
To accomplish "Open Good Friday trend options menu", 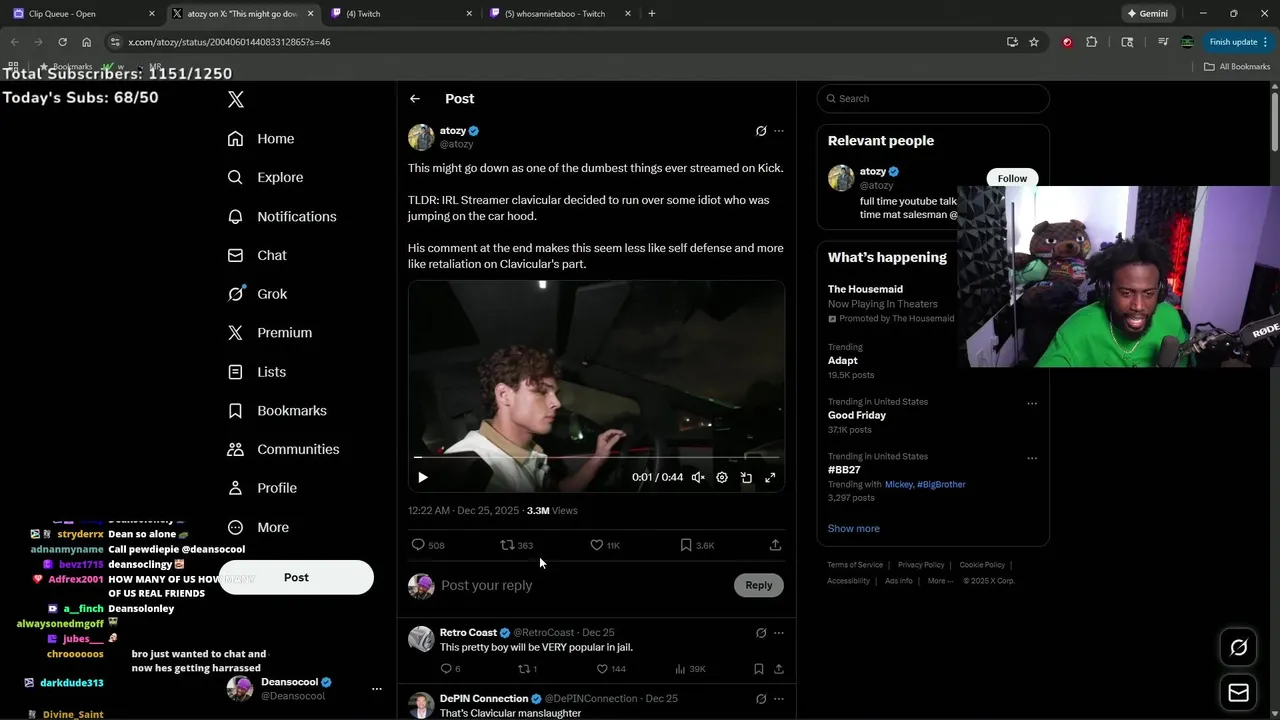I will click(x=1032, y=404).
